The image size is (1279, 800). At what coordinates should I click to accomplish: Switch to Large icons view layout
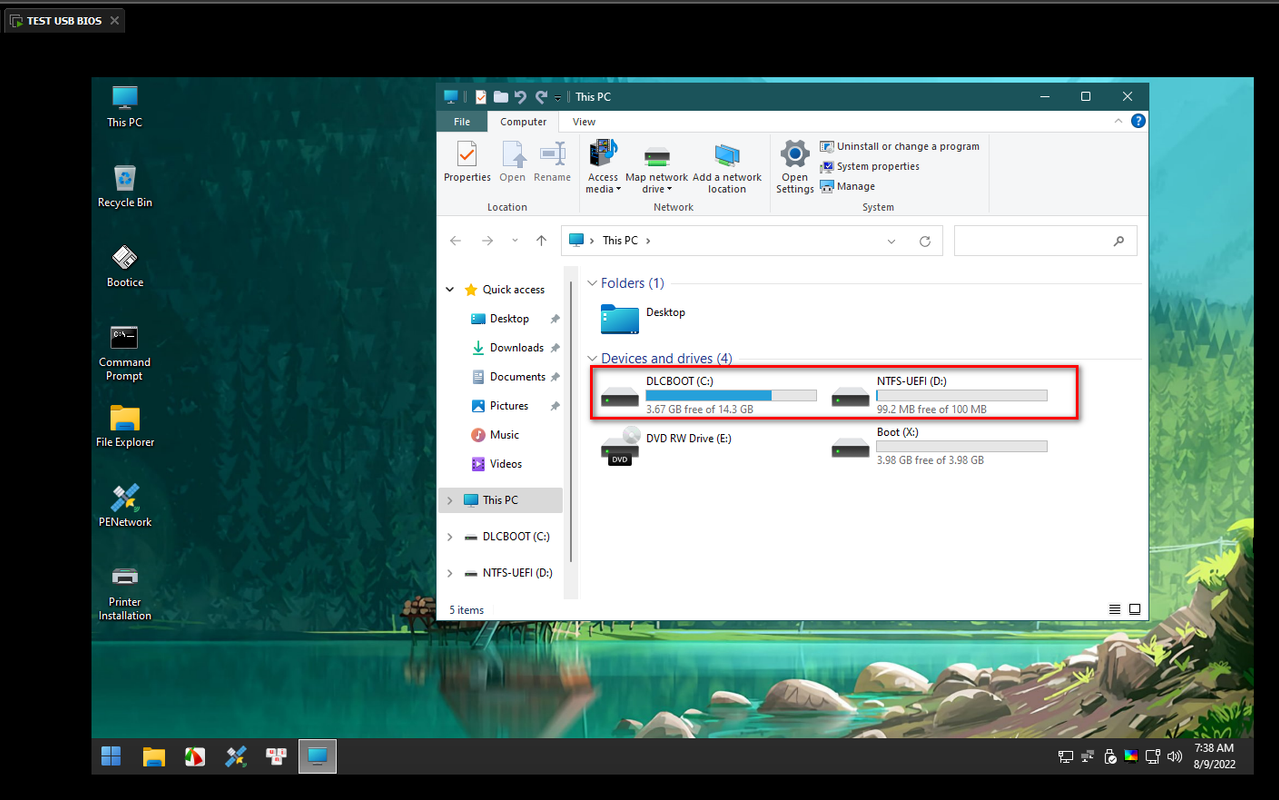[1135, 609]
